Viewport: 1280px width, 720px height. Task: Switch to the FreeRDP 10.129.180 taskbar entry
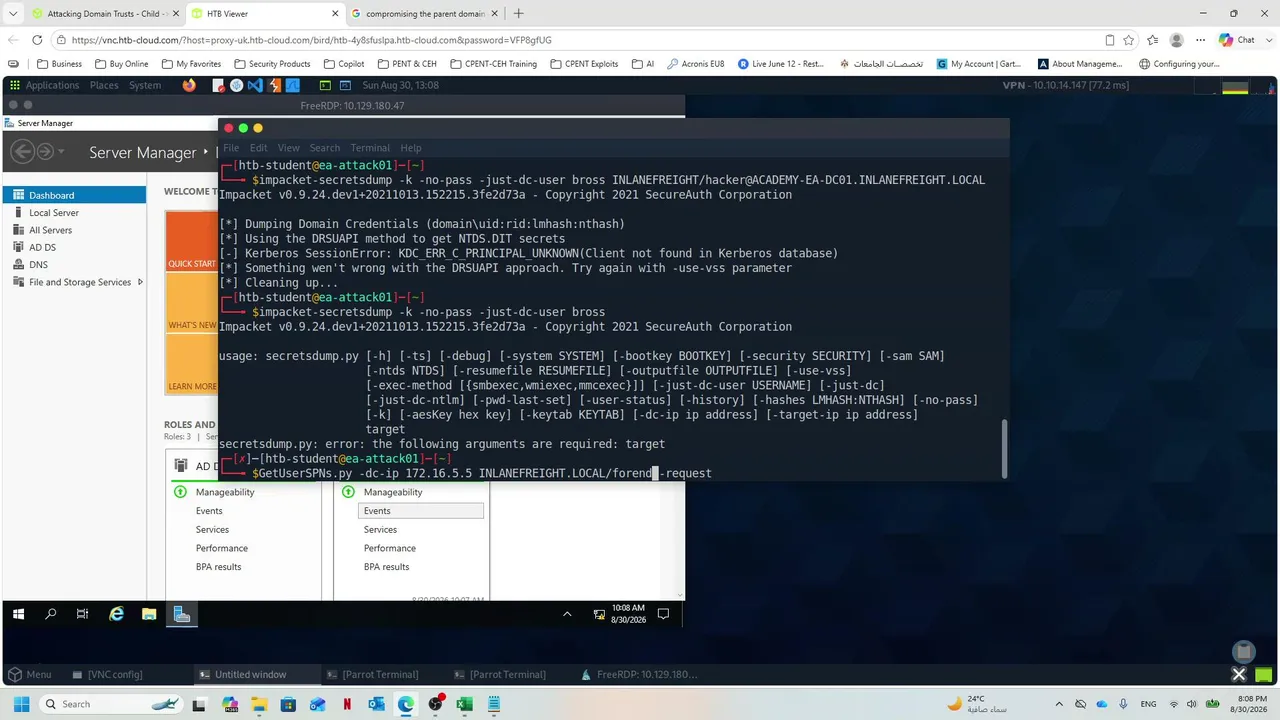pyautogui.click(x=639, y=674)
